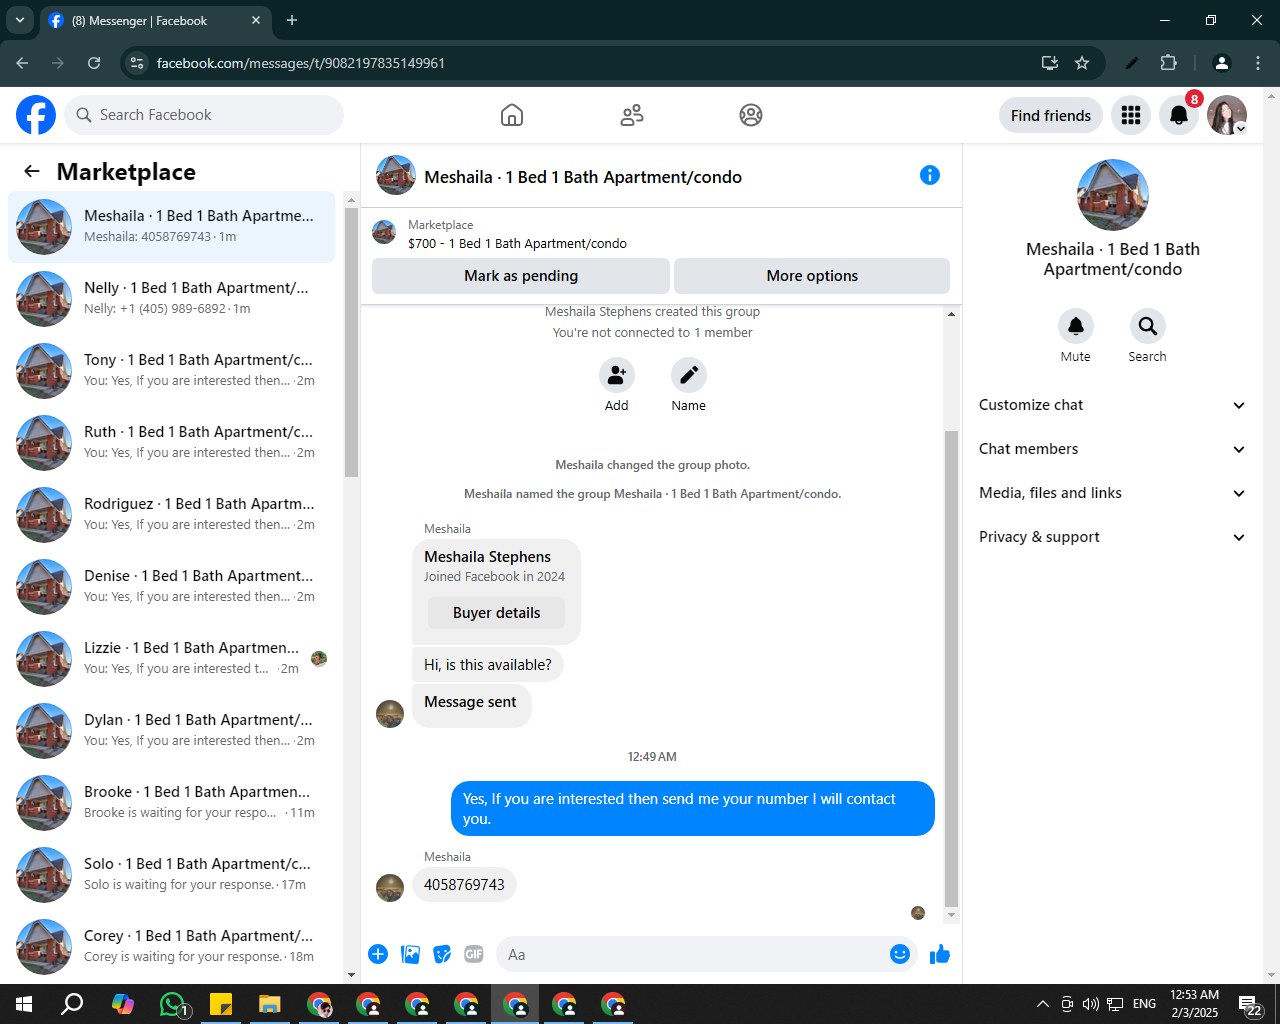Edit the group Name pencil icon
Screen dimensions: 1280x1024
point(689,375)
